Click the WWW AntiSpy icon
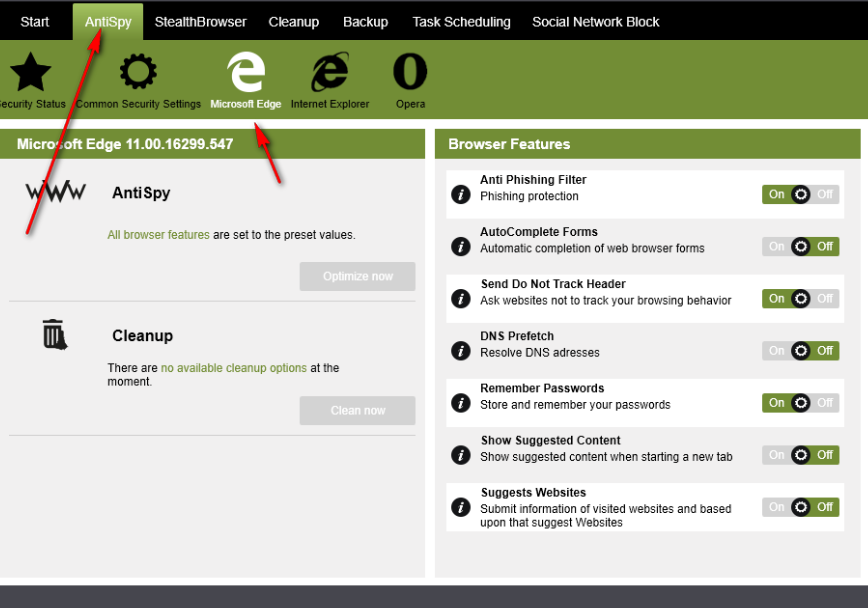 click(x=55, y=192)
